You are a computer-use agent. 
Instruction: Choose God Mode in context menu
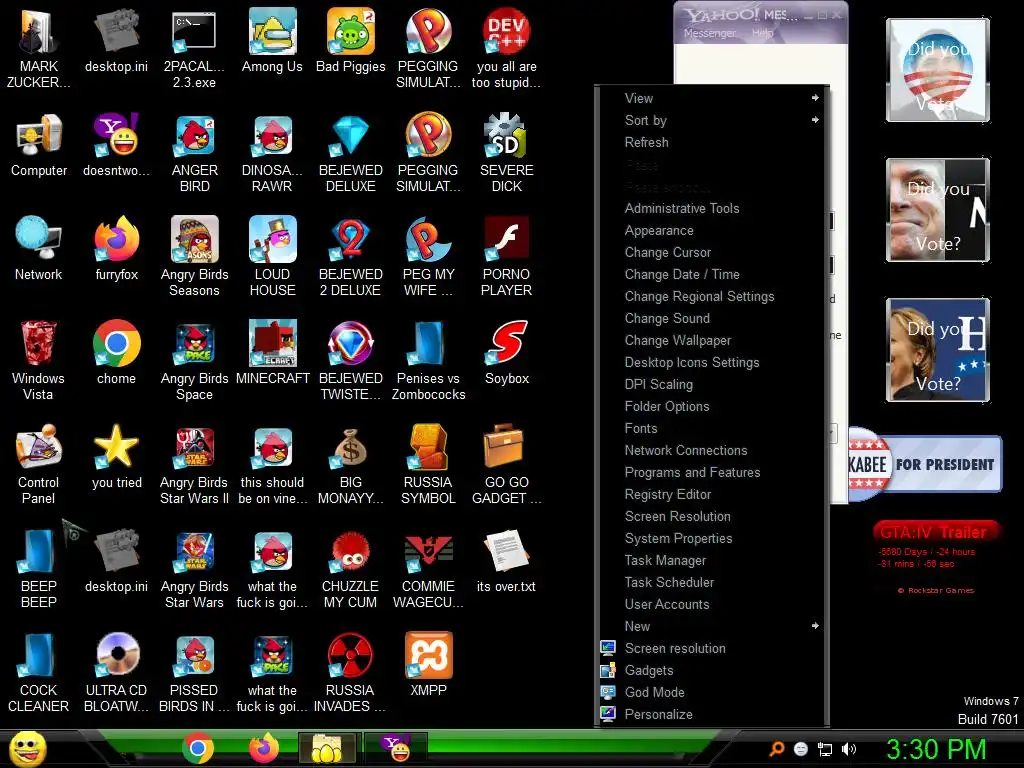click(x=712, y=692)
